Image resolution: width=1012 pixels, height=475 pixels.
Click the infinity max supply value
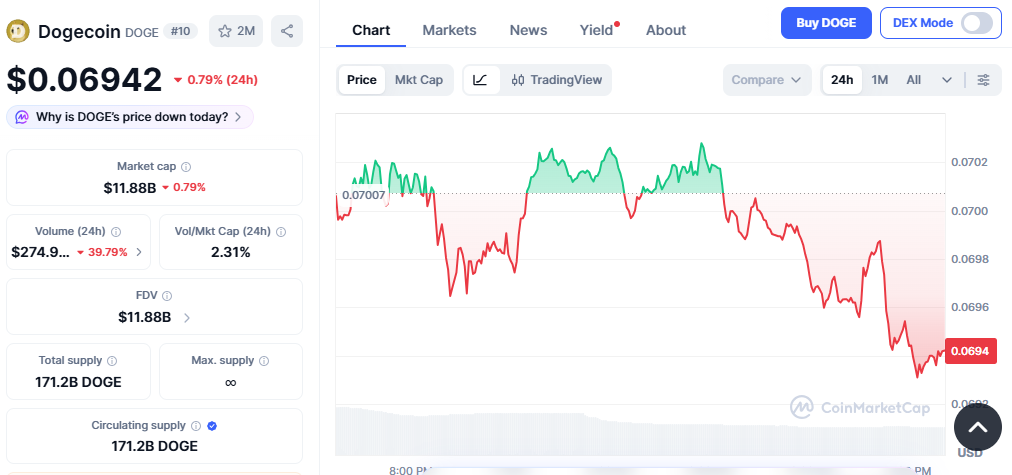tap(230, 383)
